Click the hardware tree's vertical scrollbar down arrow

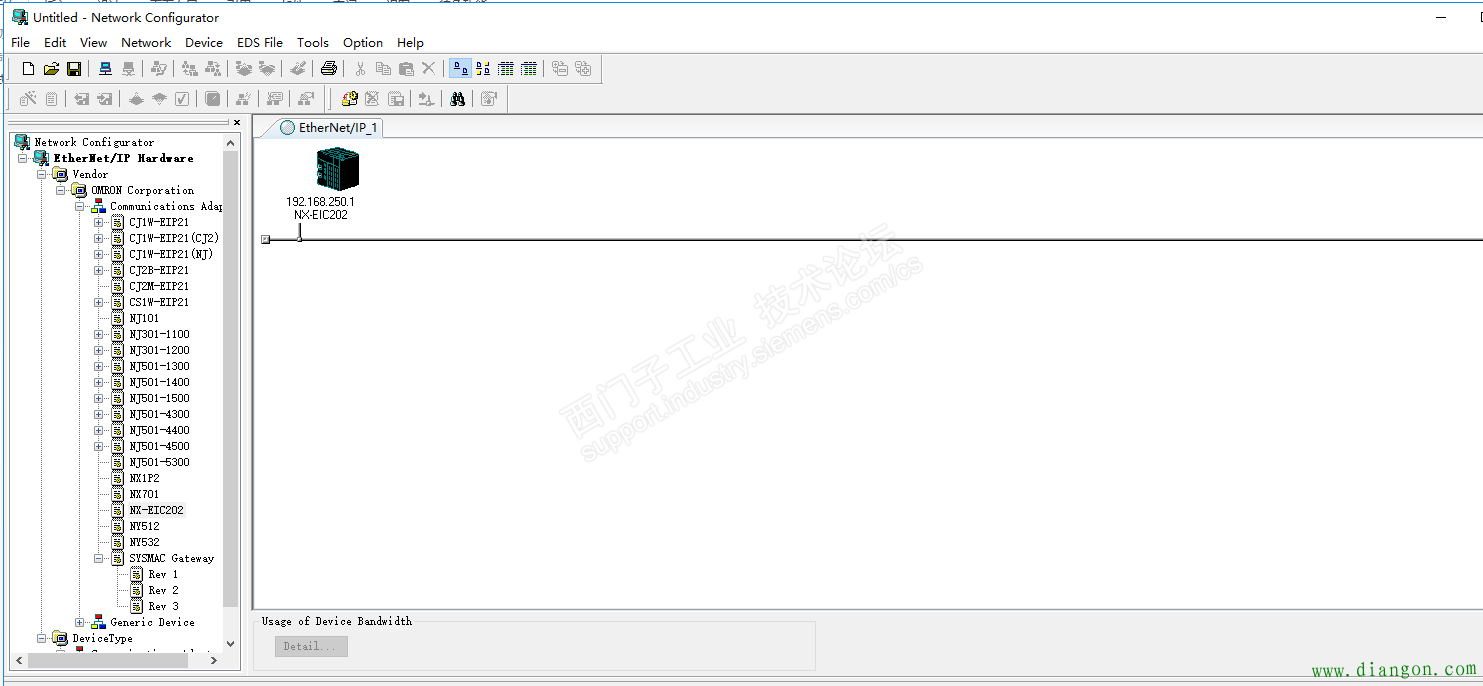click(x=231, y=643)
